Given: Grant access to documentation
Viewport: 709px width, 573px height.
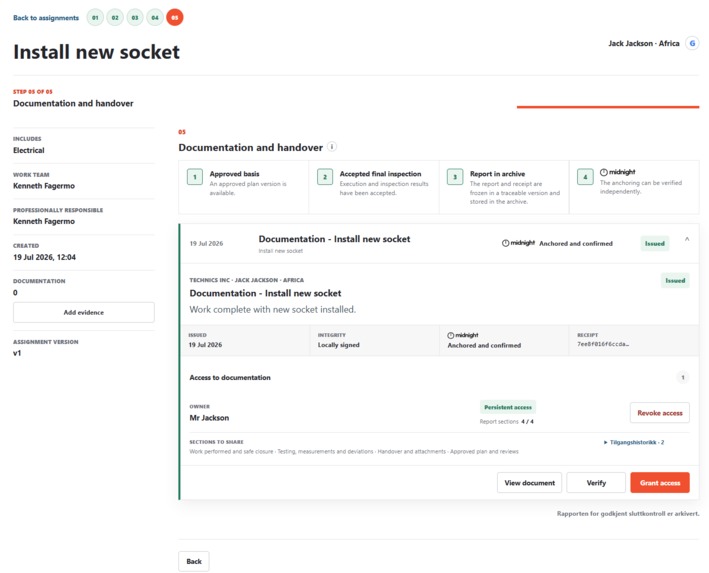Looking at the screenshot, I should point(660,483).
